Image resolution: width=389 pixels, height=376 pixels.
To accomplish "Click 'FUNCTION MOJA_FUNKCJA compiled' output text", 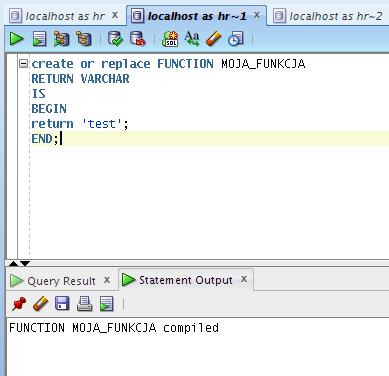I will click(x=114, y=328).
